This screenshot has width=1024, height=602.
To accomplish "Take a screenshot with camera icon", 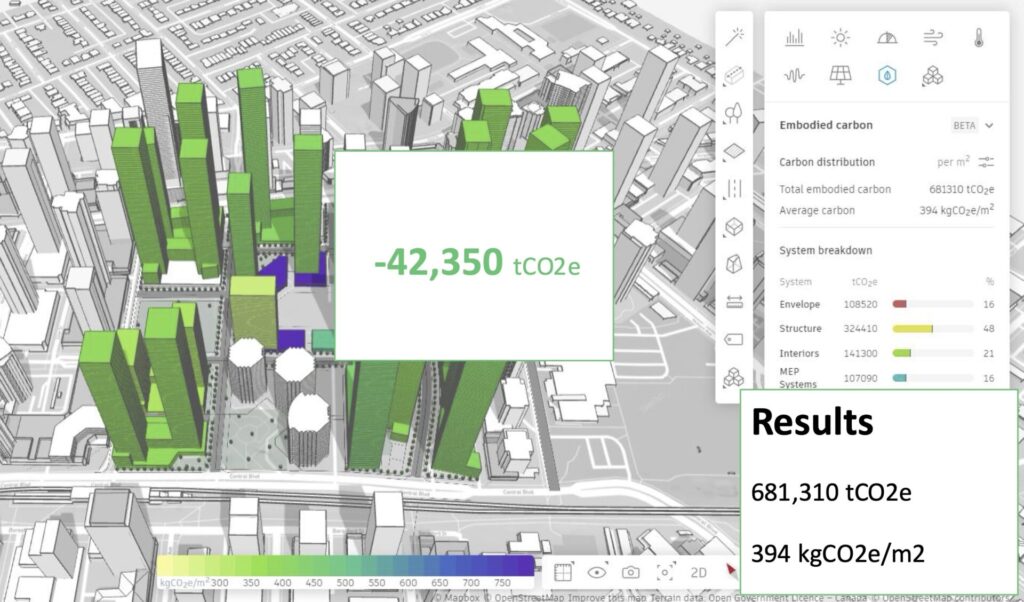I will pos(631,572).
